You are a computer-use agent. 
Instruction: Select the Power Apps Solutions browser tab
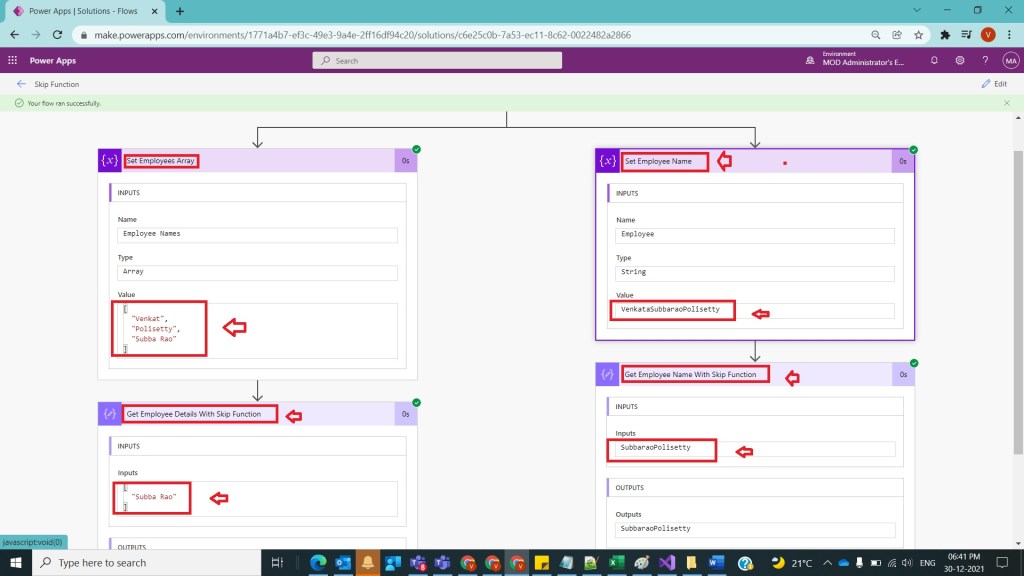(x=85, y=11)
